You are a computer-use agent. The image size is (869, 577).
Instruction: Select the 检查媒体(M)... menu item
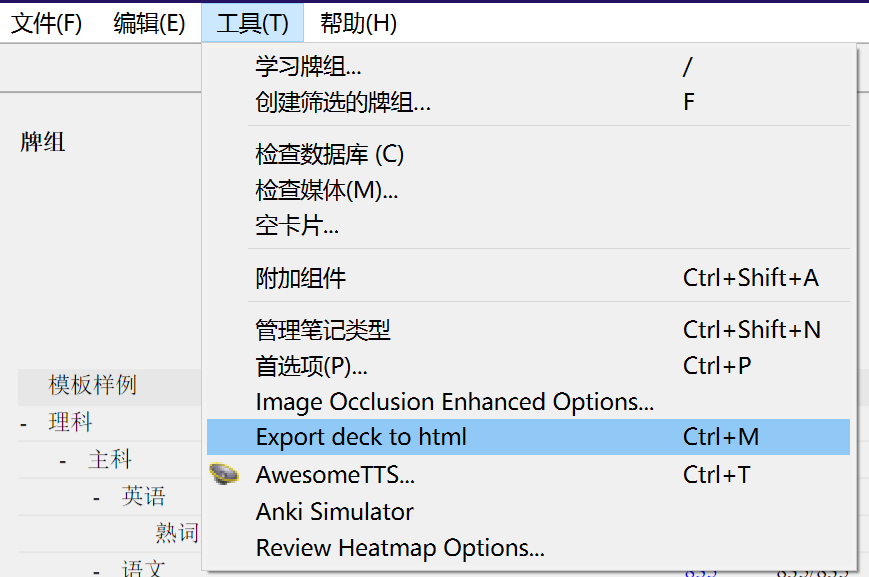coord(327,190)
